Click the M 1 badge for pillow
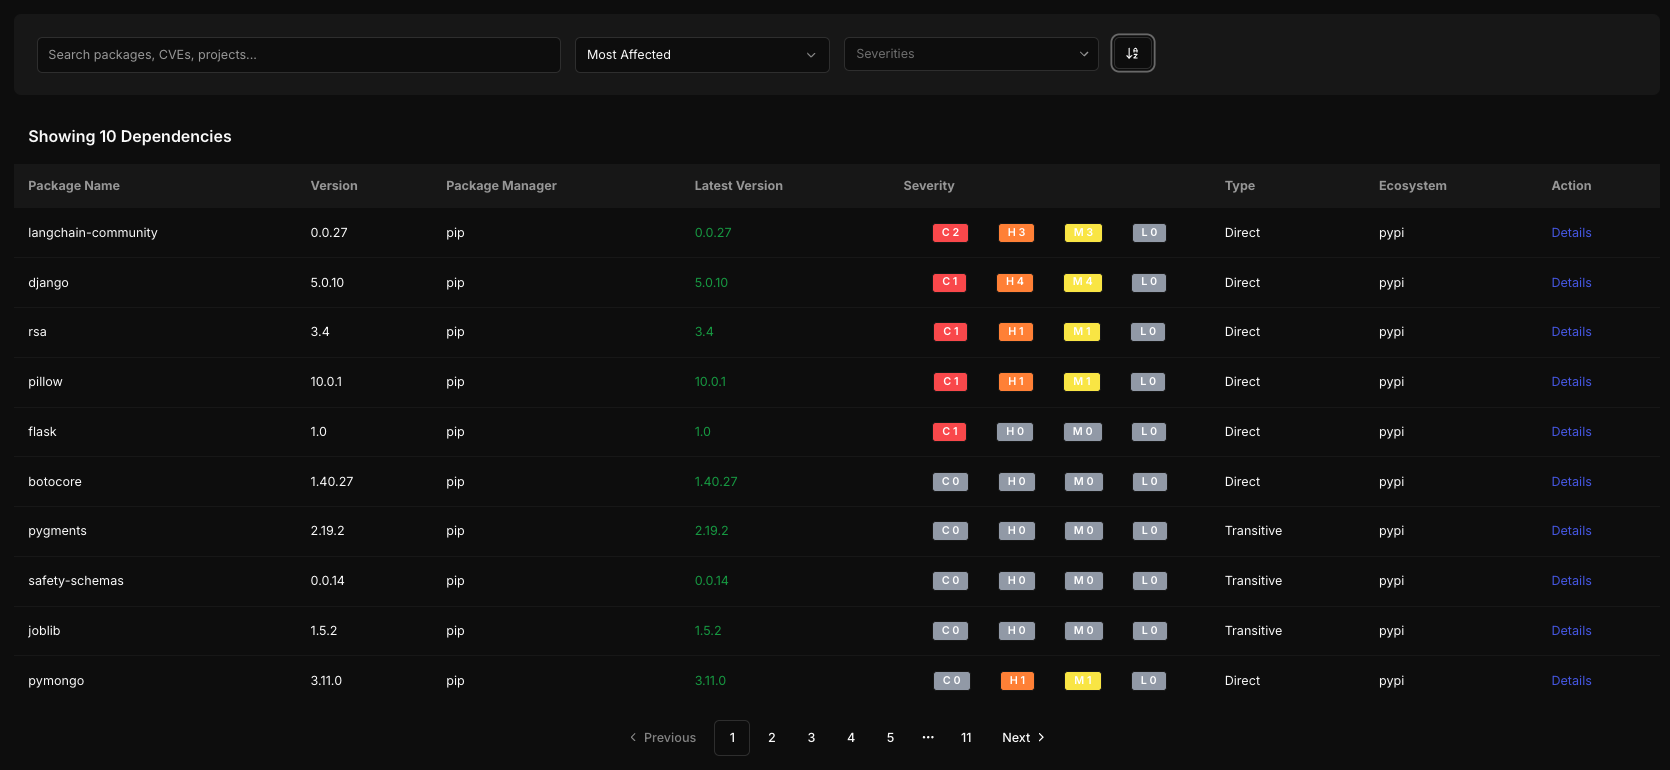The width and height of the screenshot is (1670, 770). coord(1082,382)
